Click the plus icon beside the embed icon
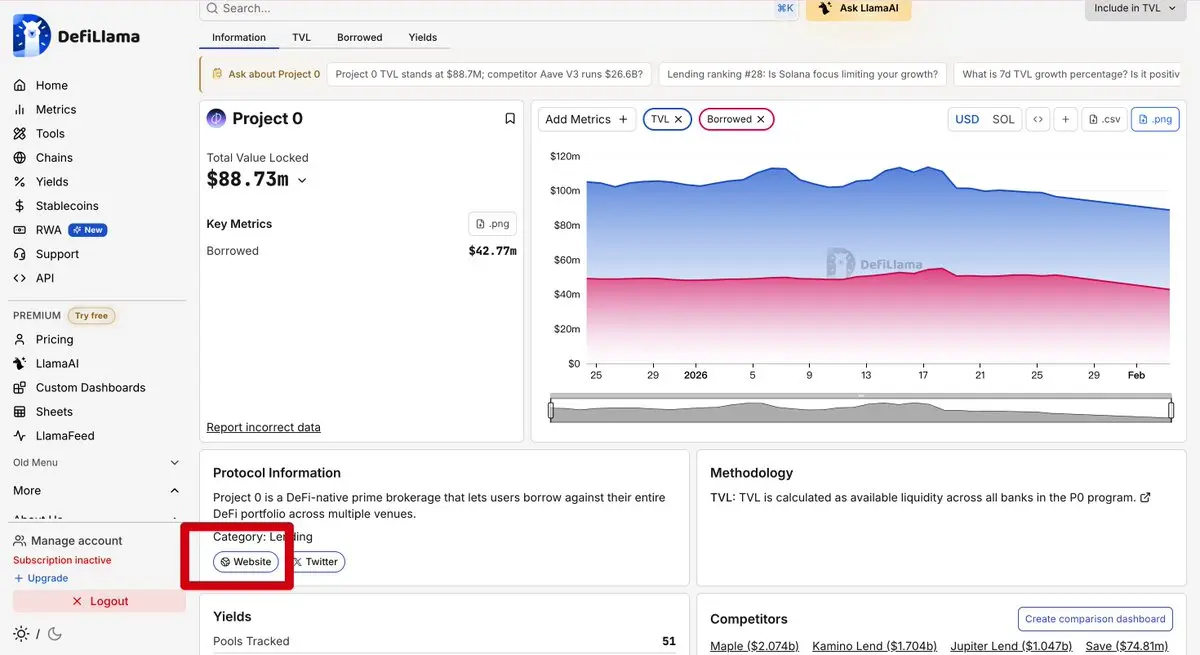Viewport: 1200px width, 655px height. click(1066, 119)
